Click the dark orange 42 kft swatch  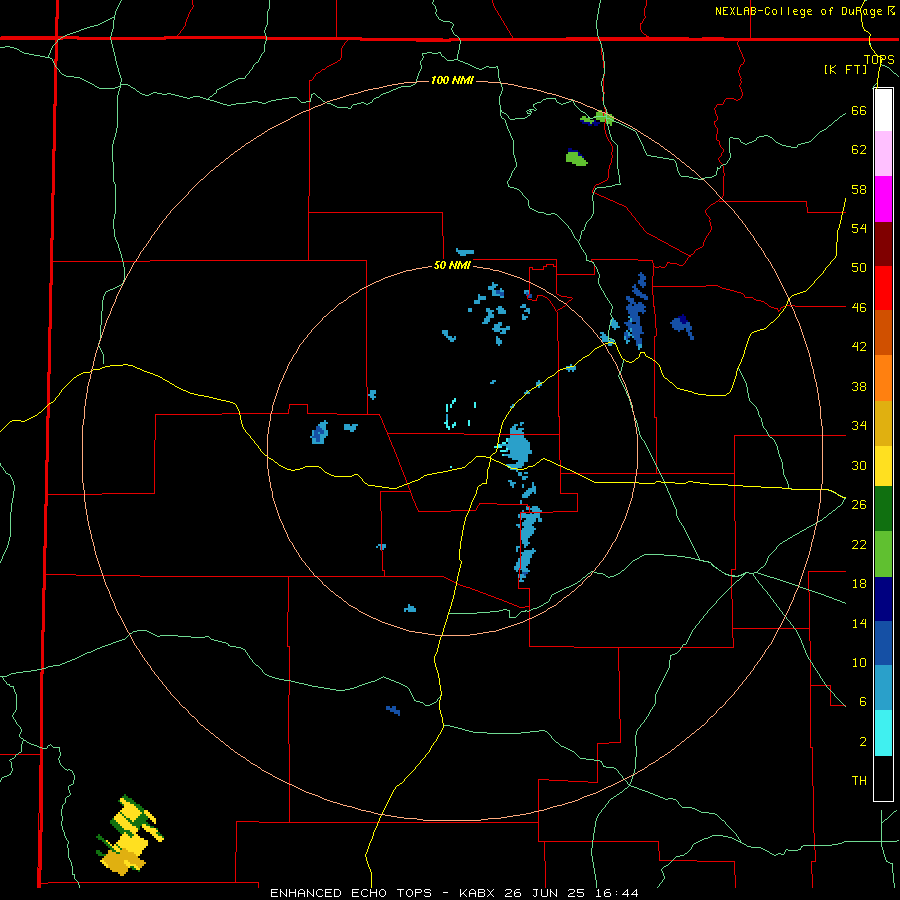coord(883,332)
